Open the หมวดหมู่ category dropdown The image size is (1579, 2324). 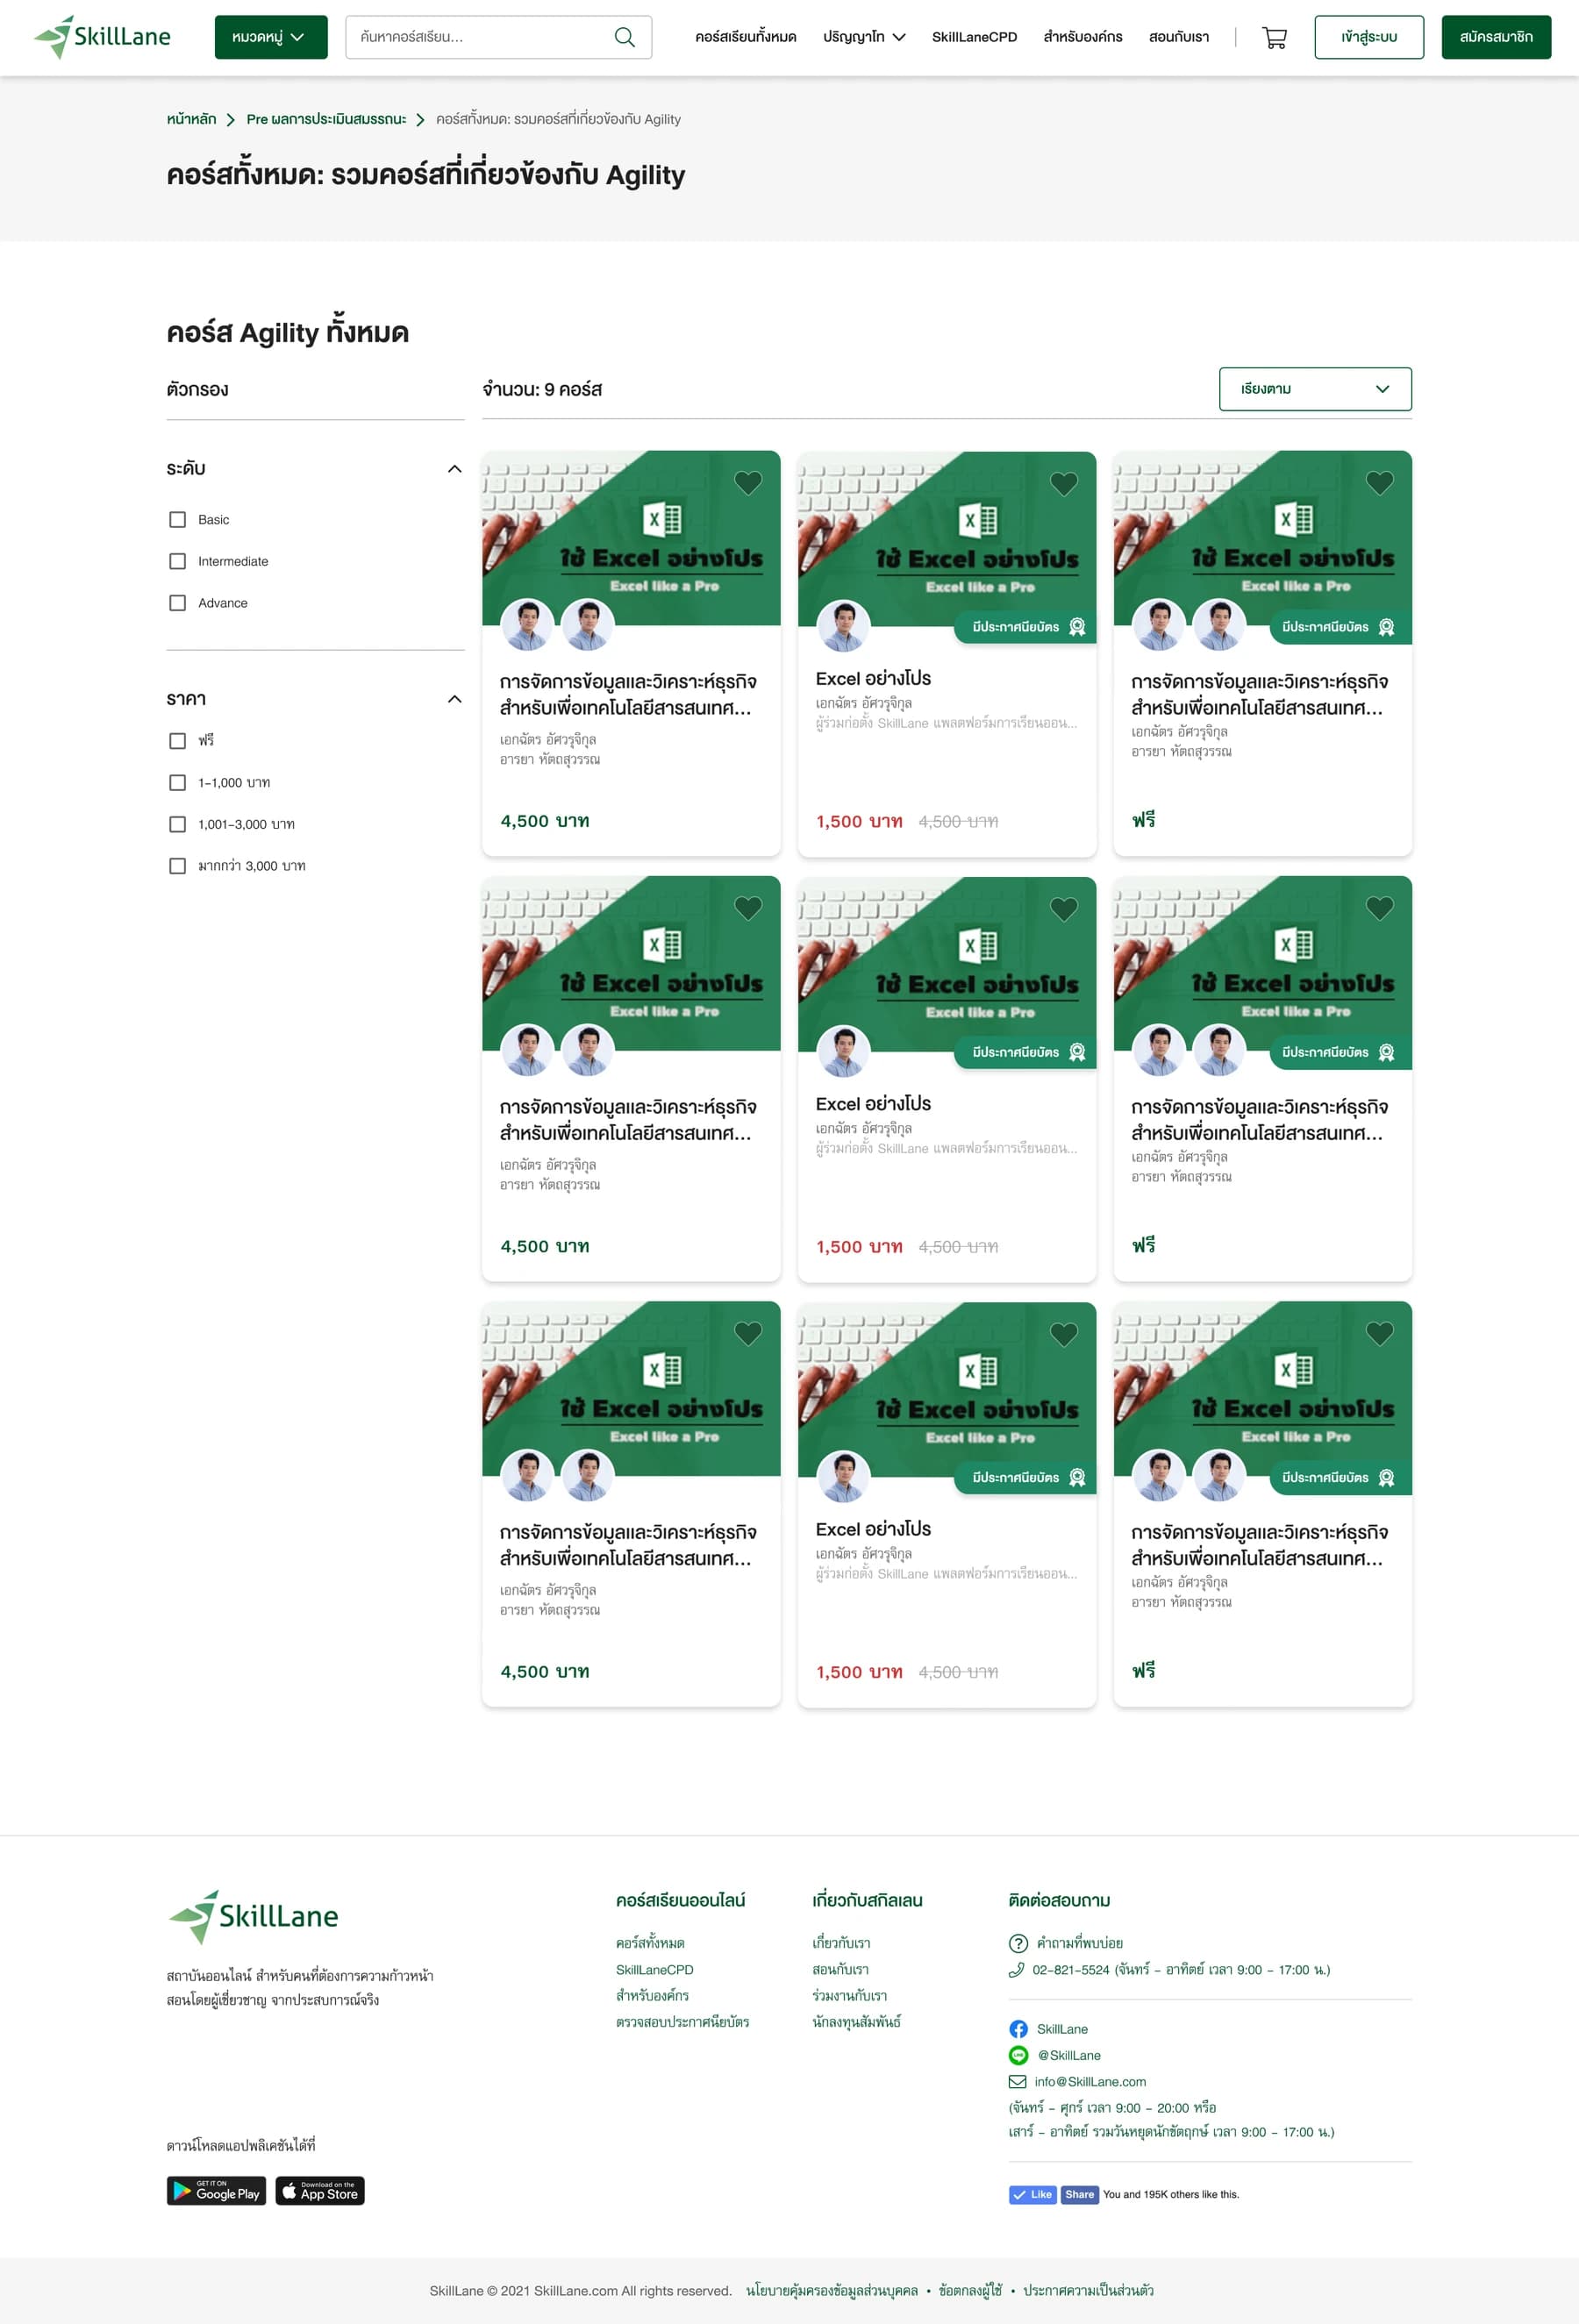pos(271,37)
